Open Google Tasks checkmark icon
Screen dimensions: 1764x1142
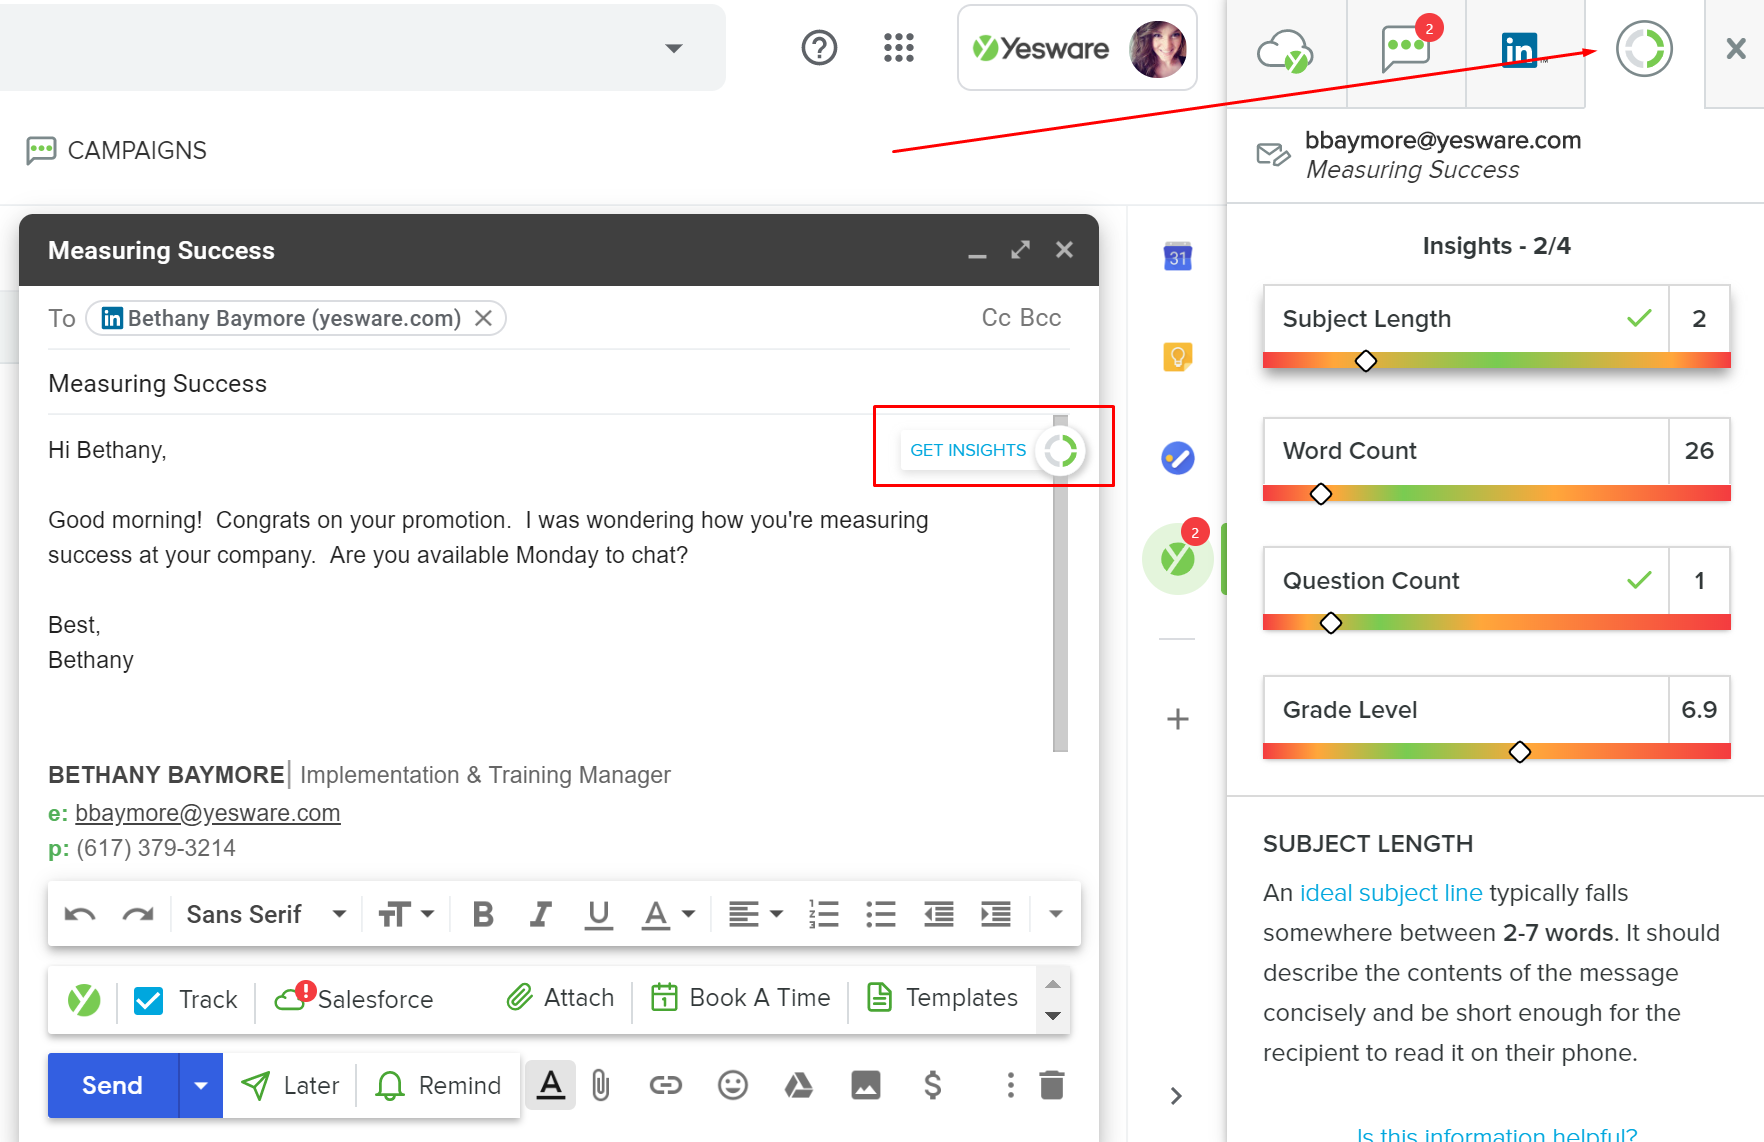pos(1178,458)
